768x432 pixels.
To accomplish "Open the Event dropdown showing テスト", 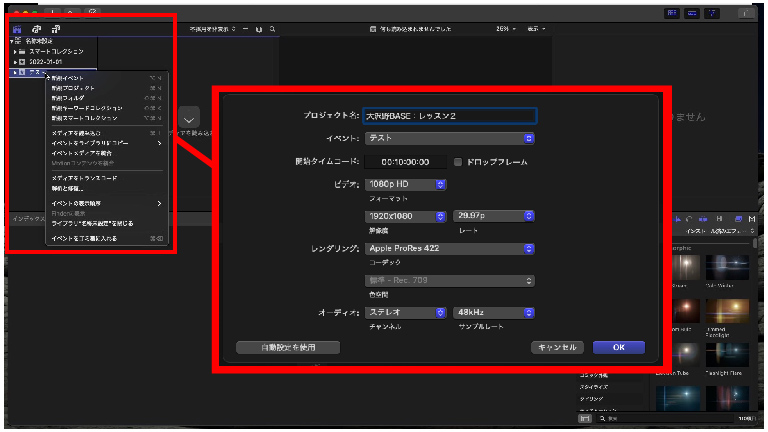I will 450,139.
